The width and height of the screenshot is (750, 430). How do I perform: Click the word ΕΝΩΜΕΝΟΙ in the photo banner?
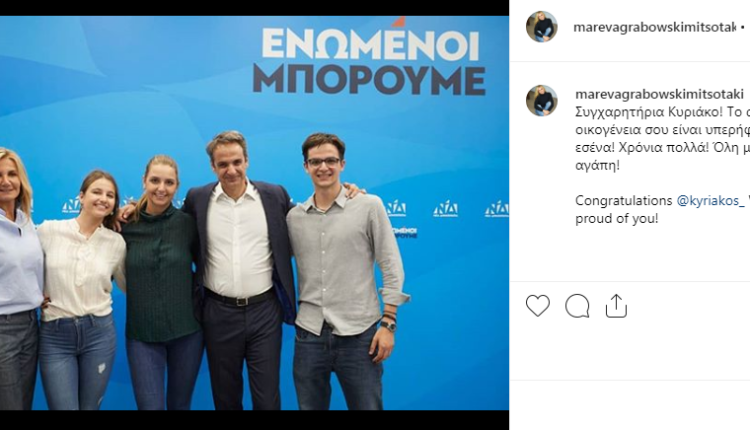tap(370, 45)
